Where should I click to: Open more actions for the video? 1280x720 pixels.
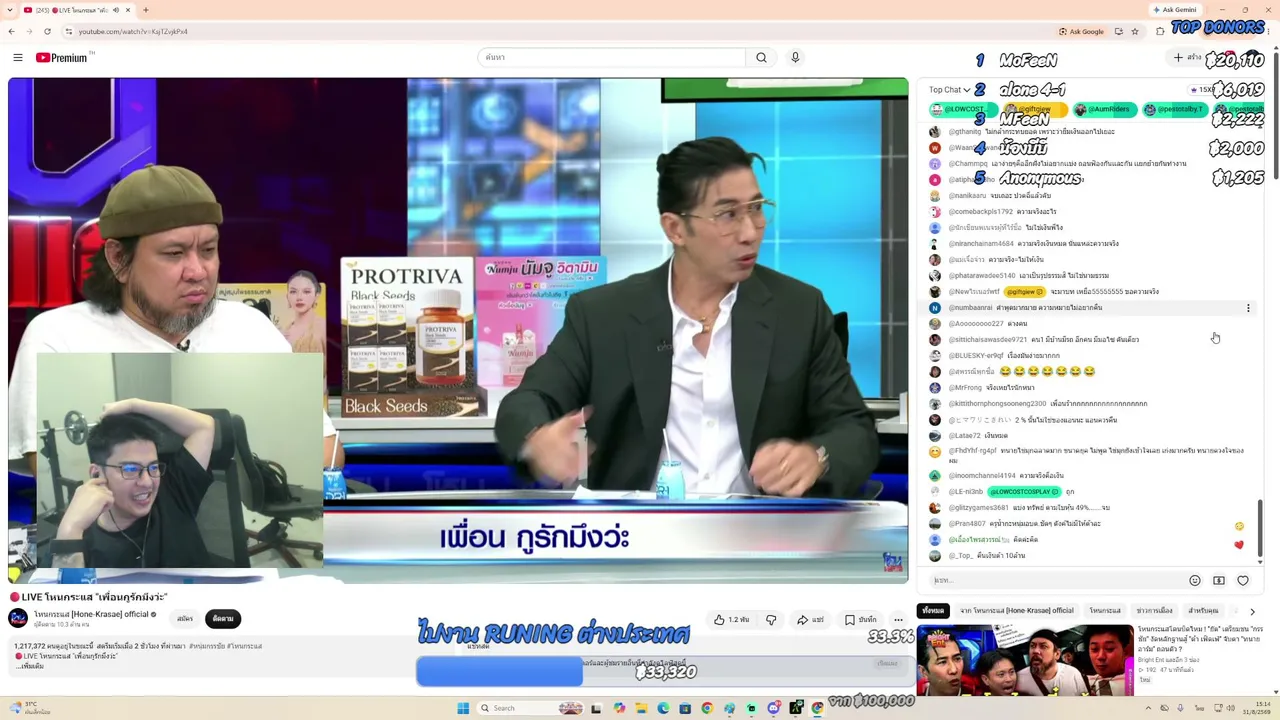pos(898,620)
